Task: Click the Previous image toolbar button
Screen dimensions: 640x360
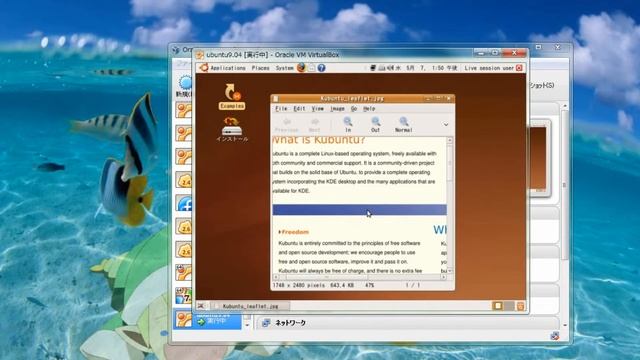Action: 287,124
